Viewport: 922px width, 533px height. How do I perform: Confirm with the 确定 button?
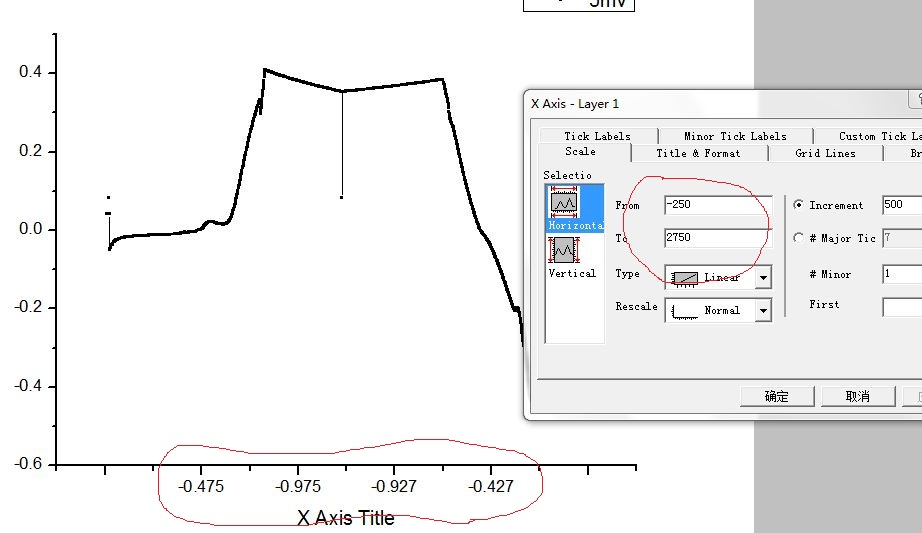[x=777, y=397]
